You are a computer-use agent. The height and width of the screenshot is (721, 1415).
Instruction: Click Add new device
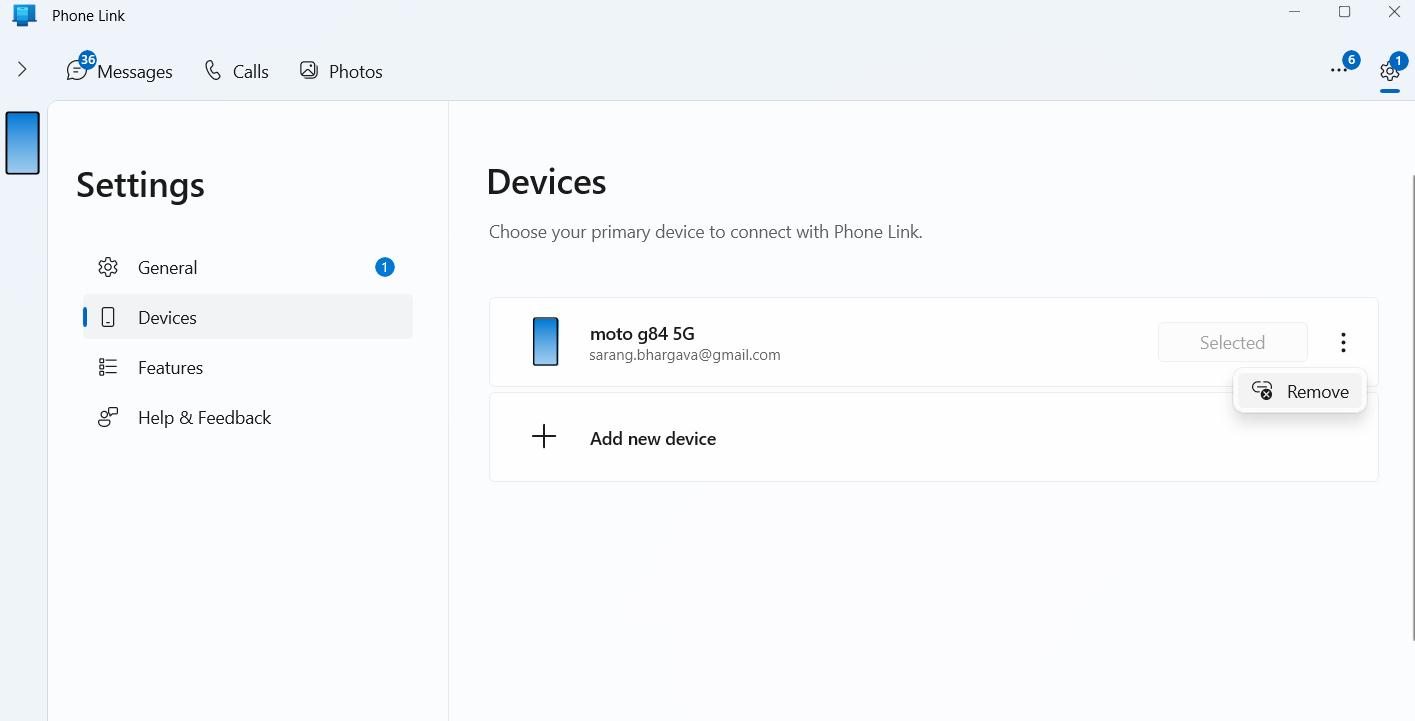(x=652, y=438)
